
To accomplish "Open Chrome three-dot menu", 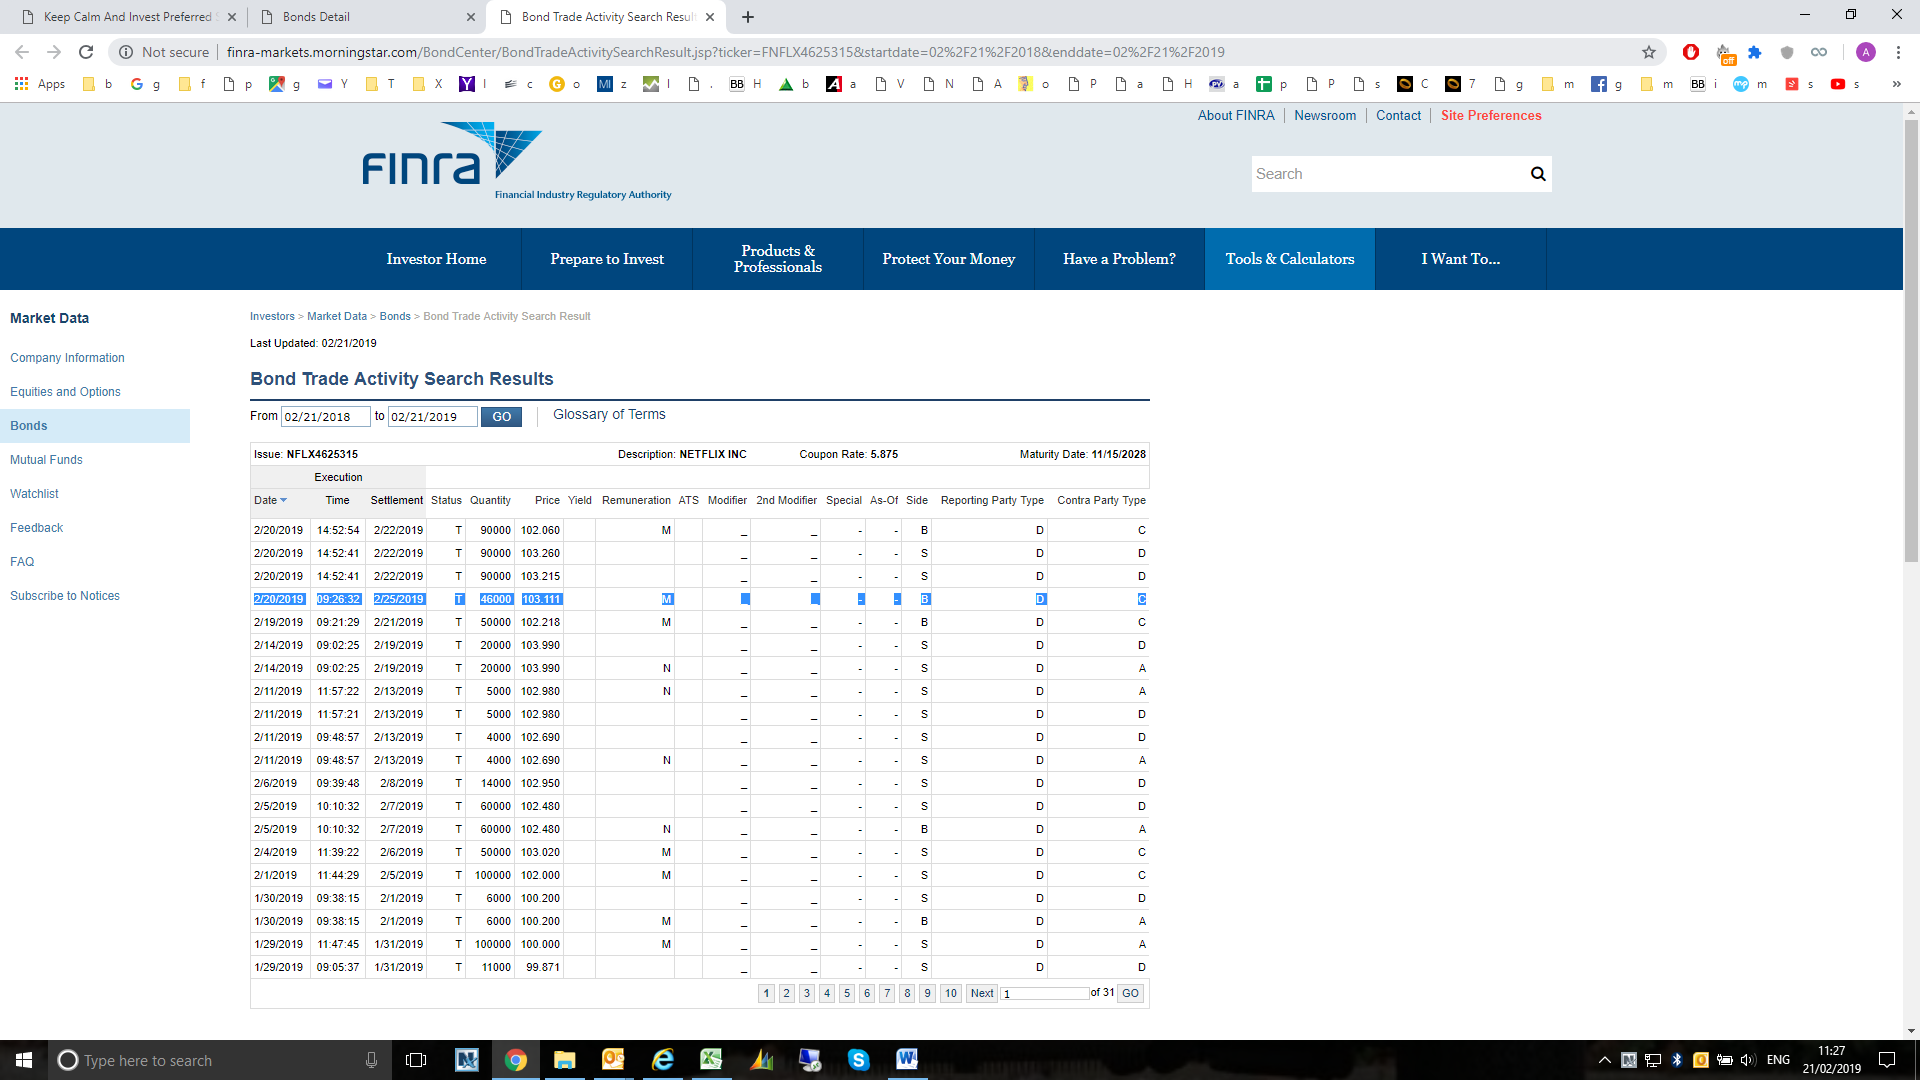I will pyautogui.click(x=1898, y=52).
